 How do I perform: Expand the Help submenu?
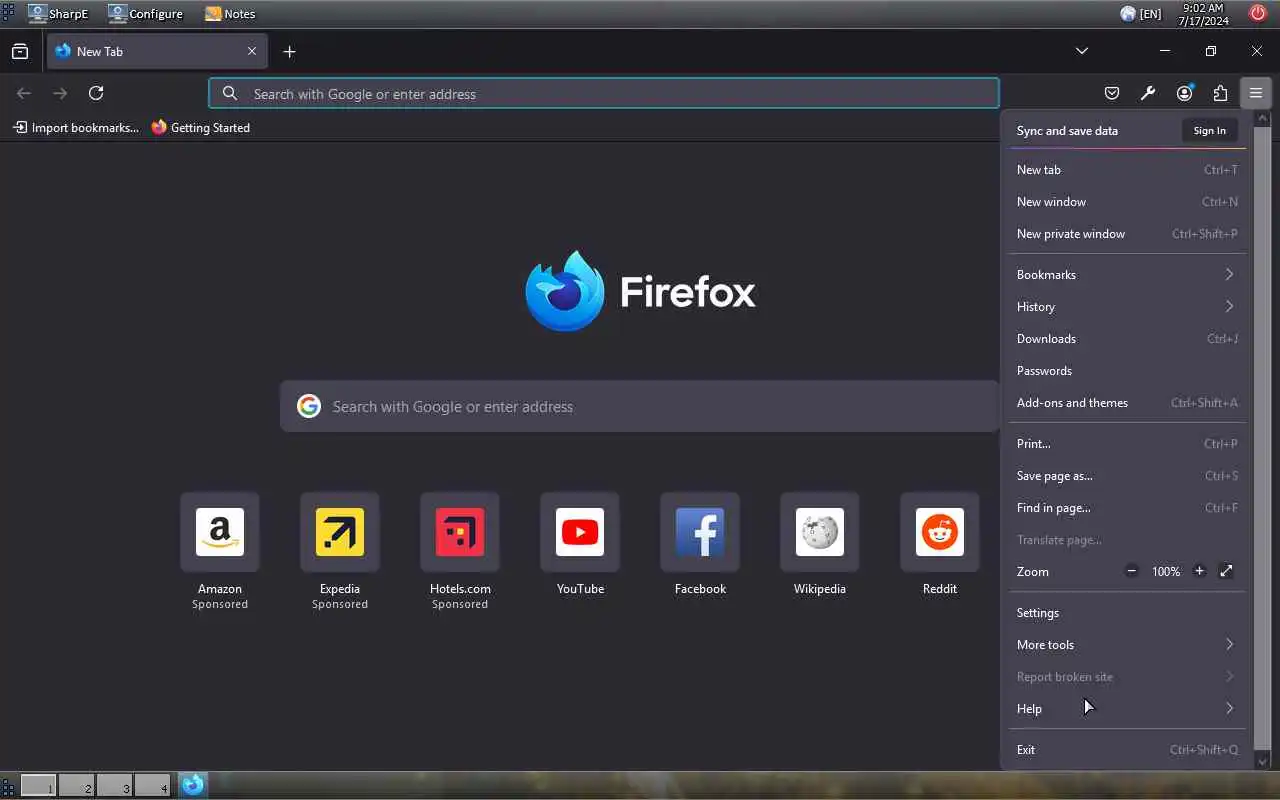coord(1125,708)
